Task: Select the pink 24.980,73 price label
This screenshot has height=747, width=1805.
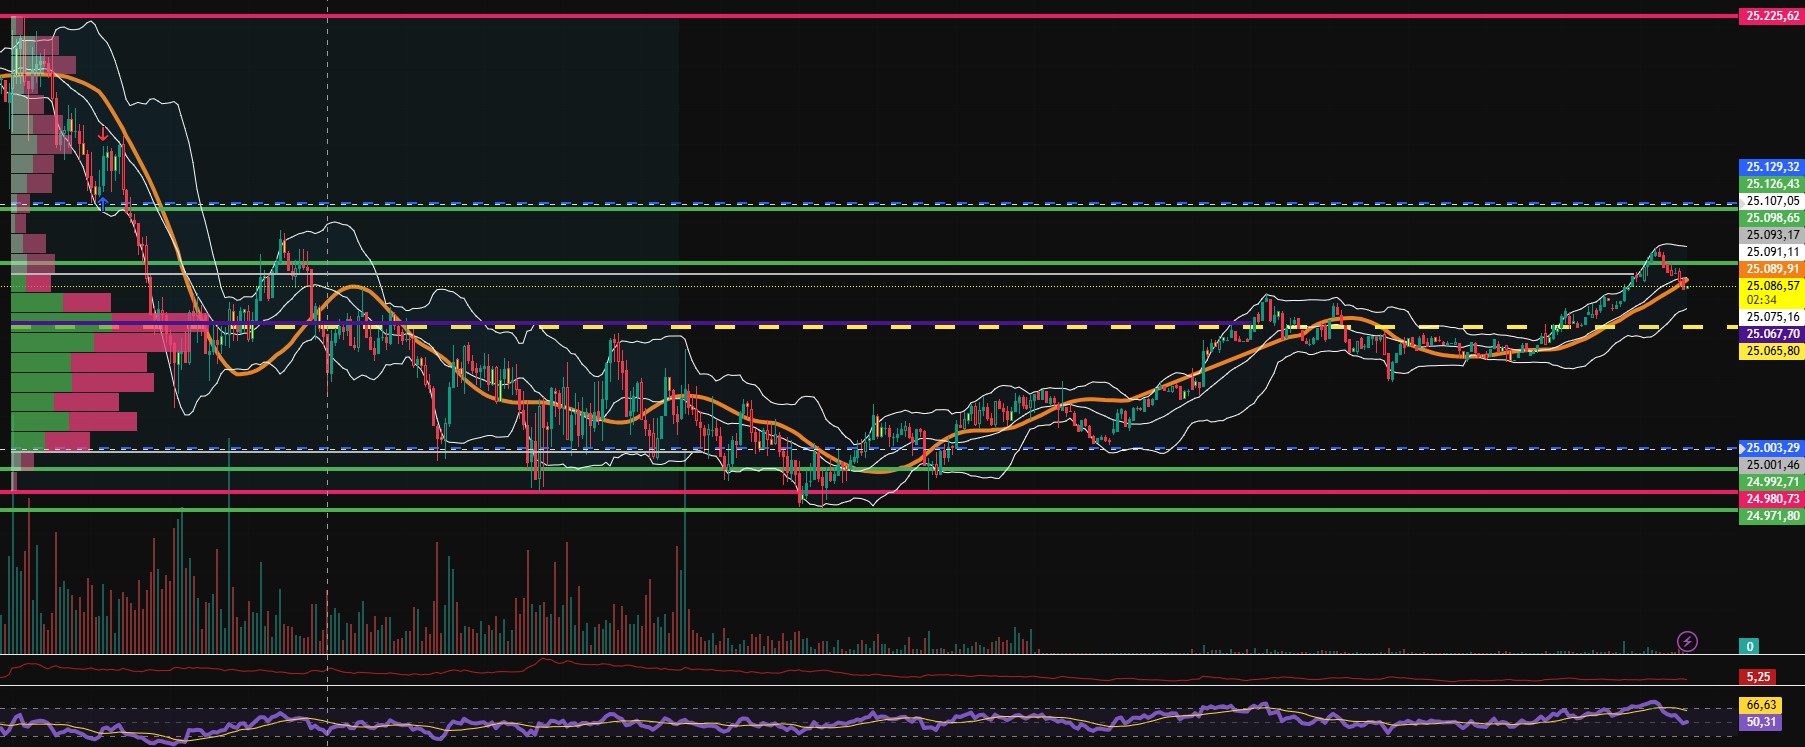Action: pyautogui.click(x=1771, y=499)
